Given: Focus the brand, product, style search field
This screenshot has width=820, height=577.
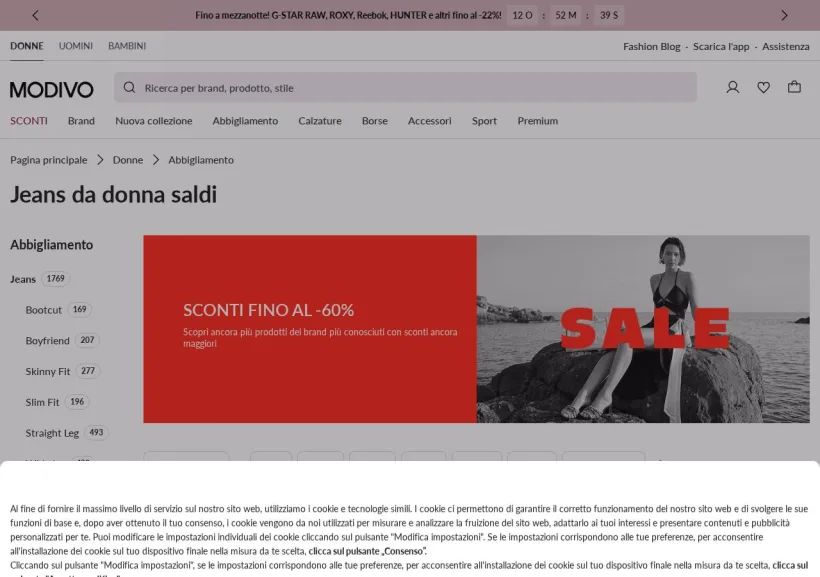Looking at the screenshot, I should (x=405, y=87).
